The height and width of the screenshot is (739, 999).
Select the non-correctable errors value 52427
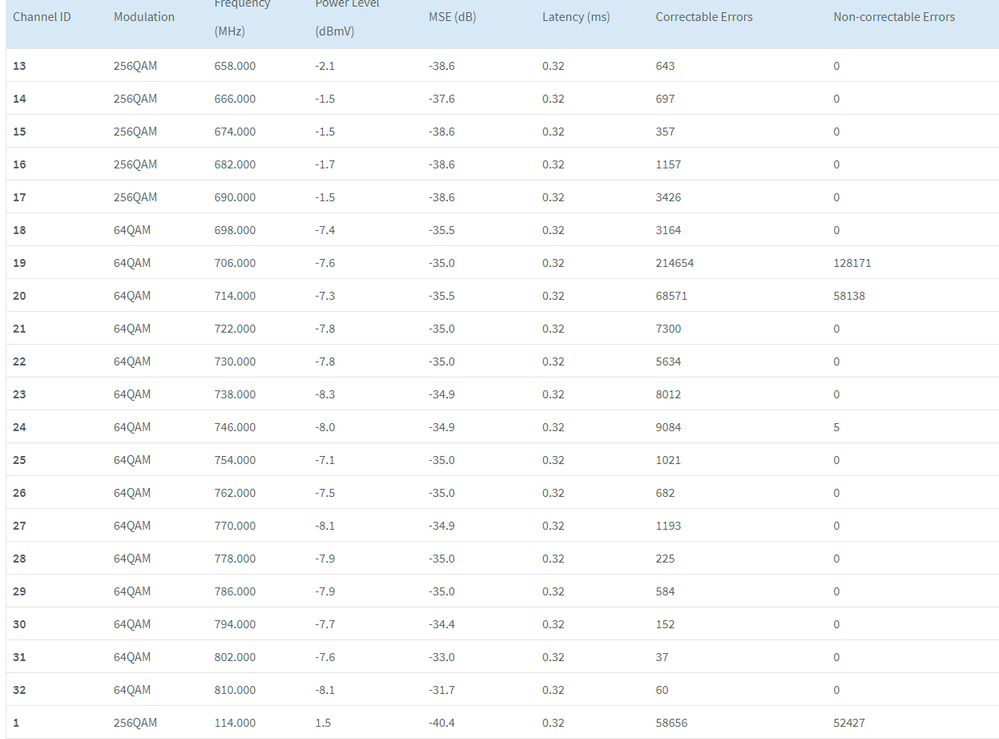coord(849,723)
